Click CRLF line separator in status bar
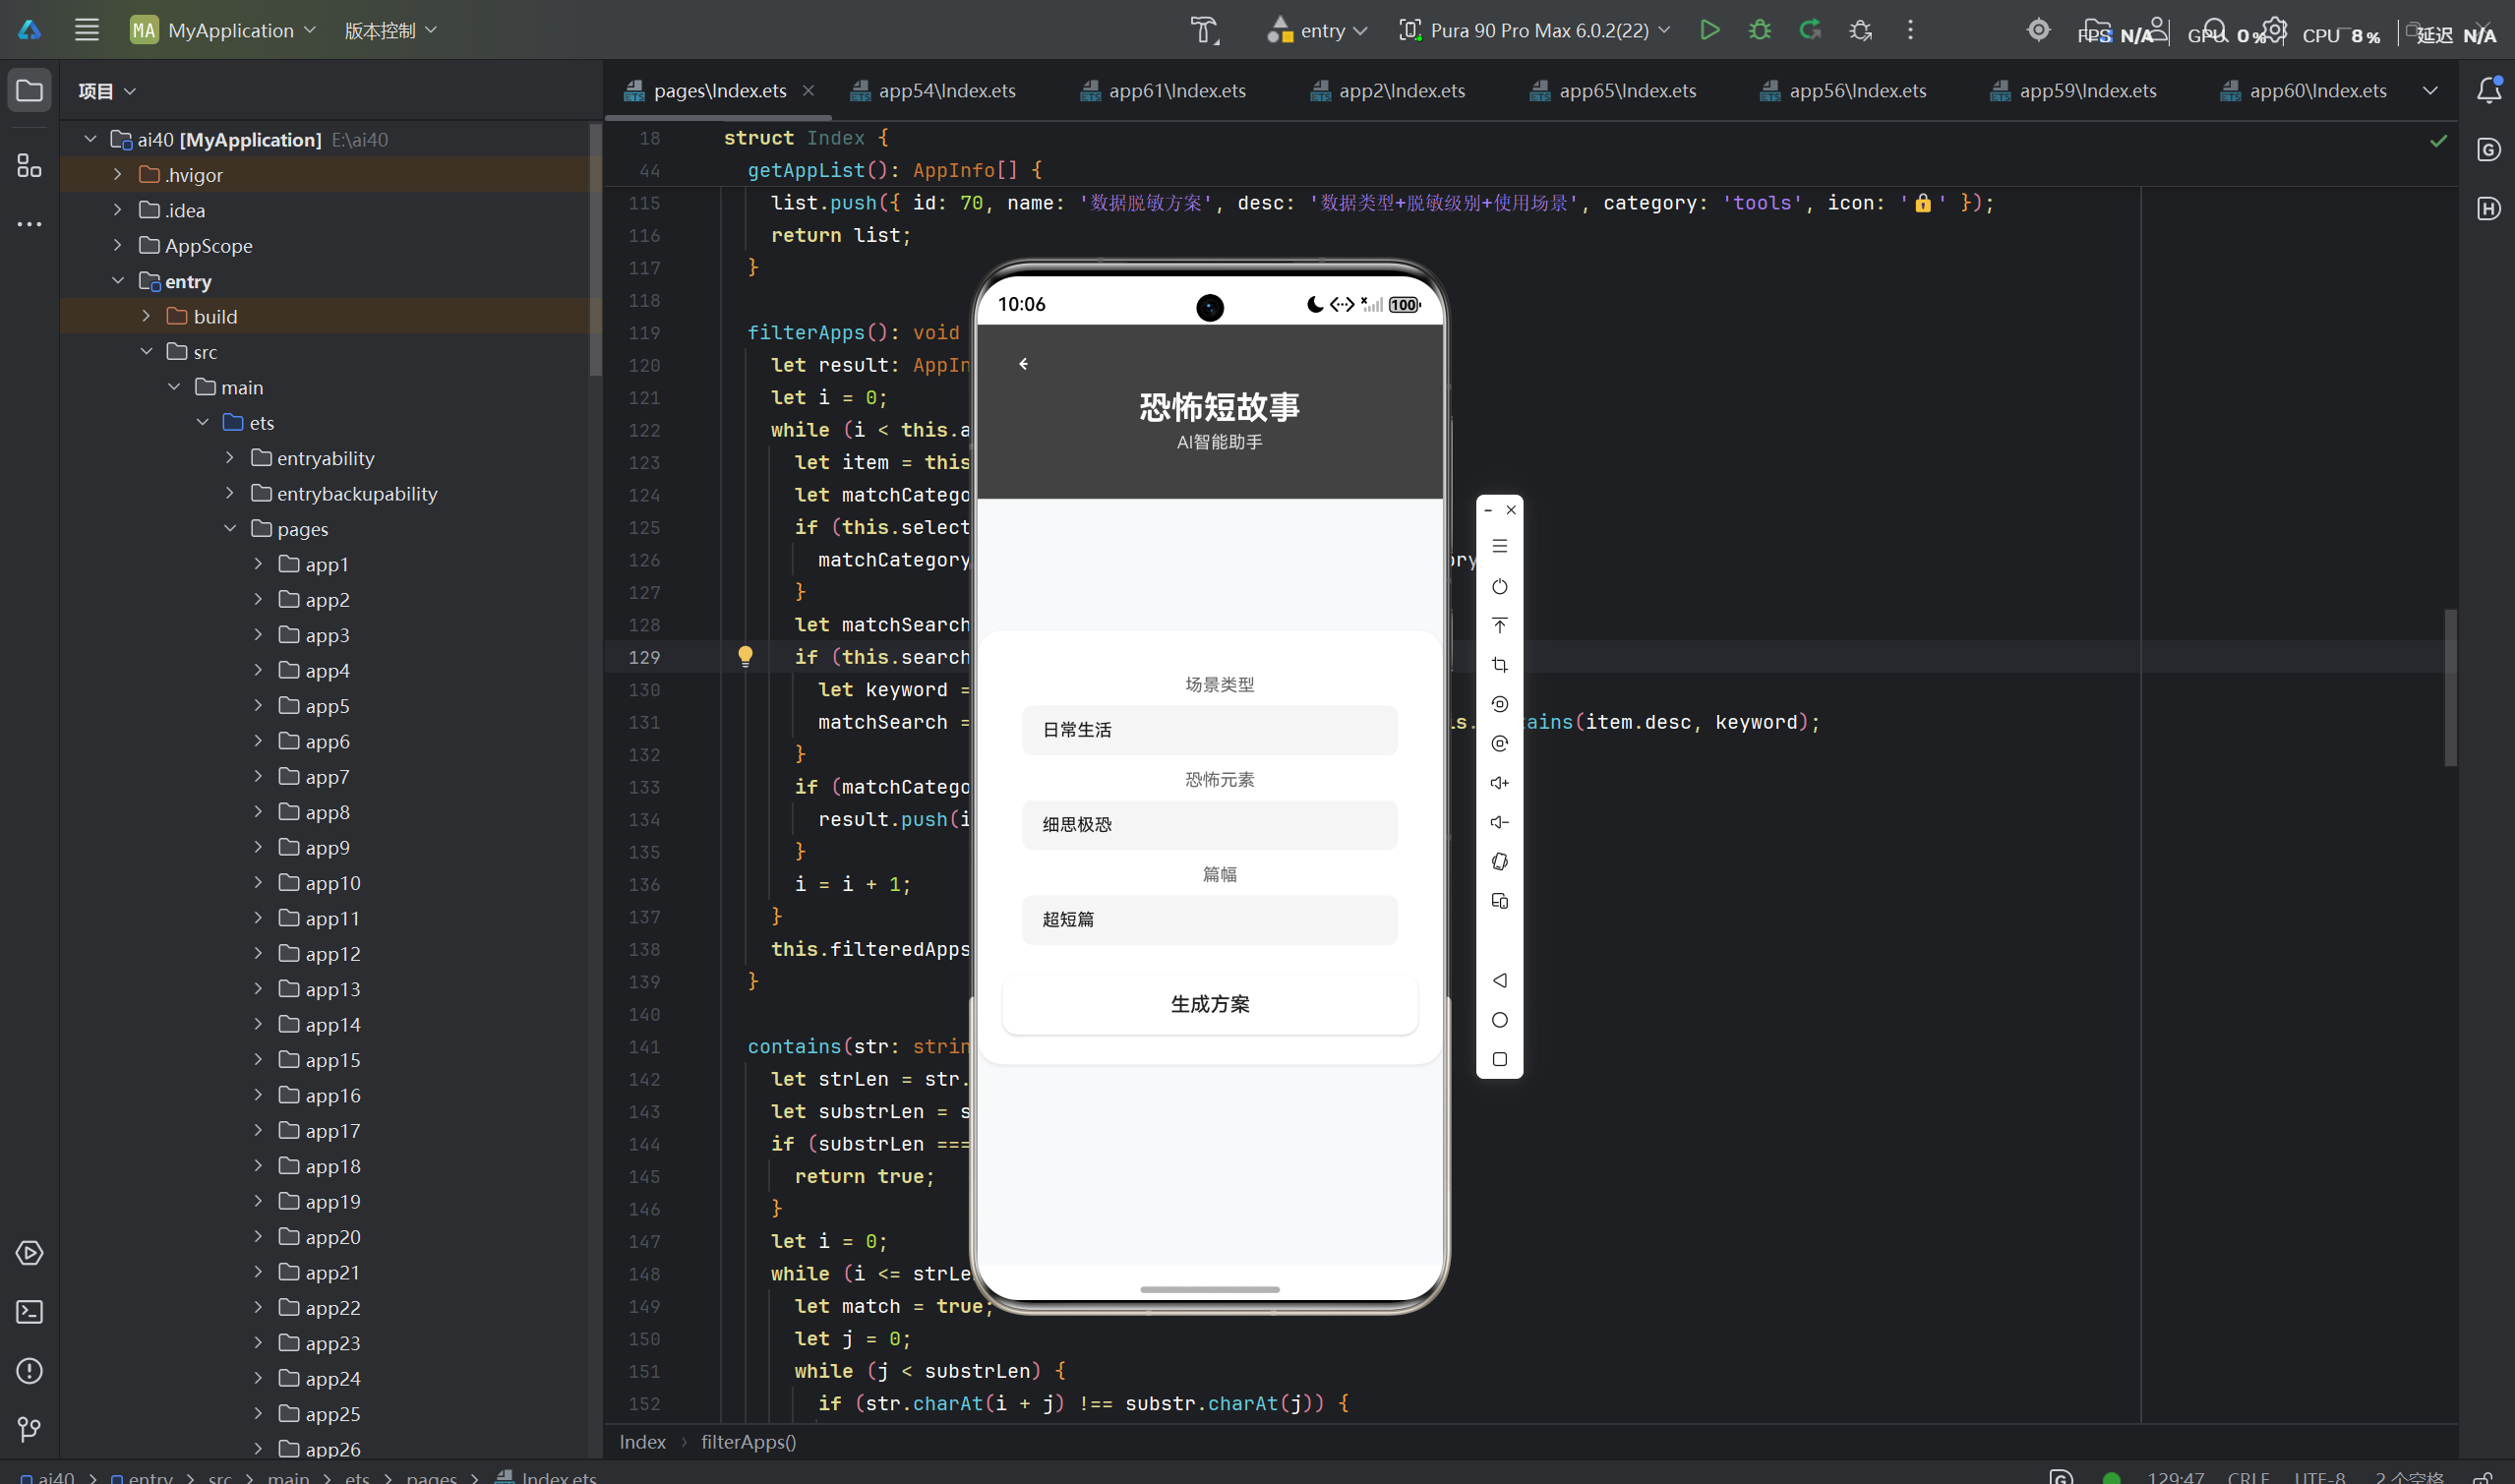The image size is (2515, 1484). (x=2248, y=1477)
